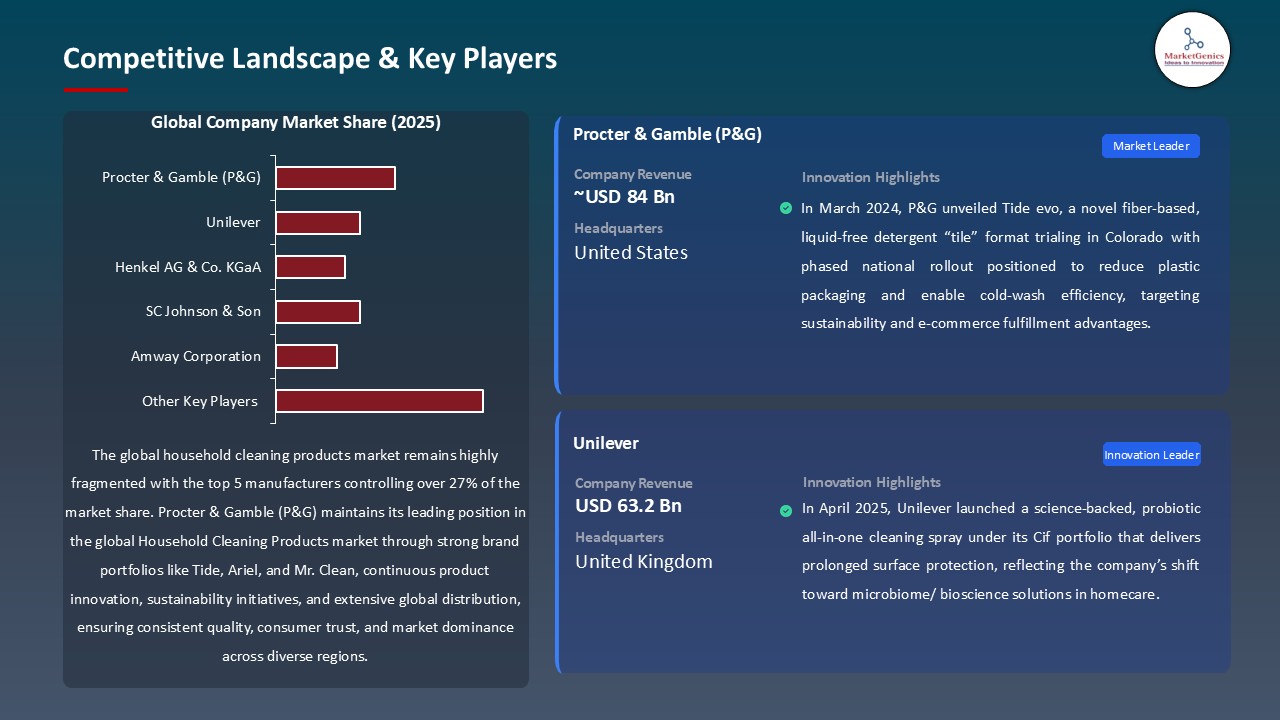
Task: Click the red underline accent below the title
Action: pos(95,89)
